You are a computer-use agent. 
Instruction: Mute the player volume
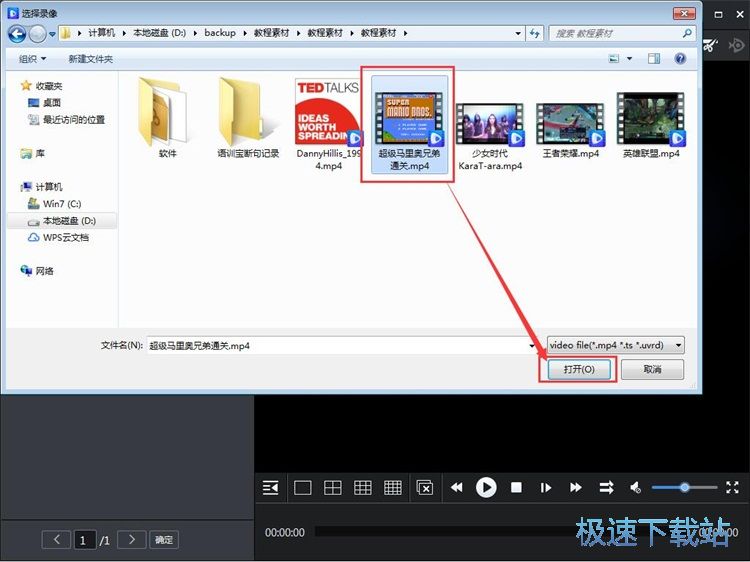635,487
